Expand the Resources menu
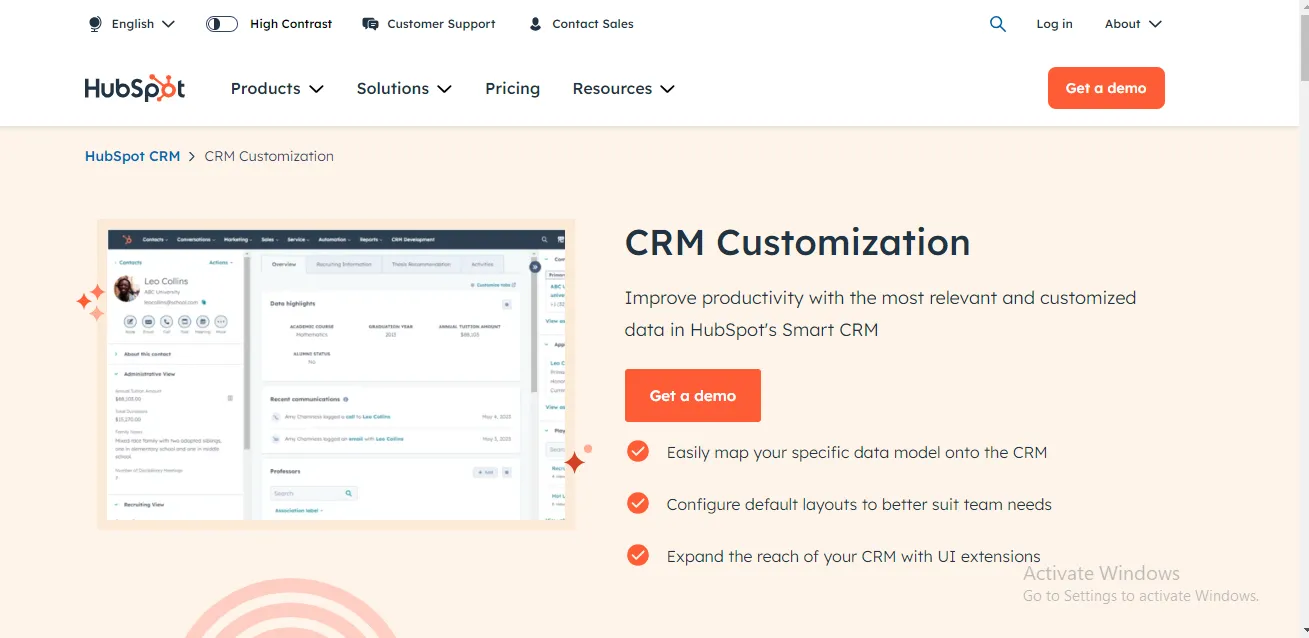The image size is (1309, 638). 623,89
